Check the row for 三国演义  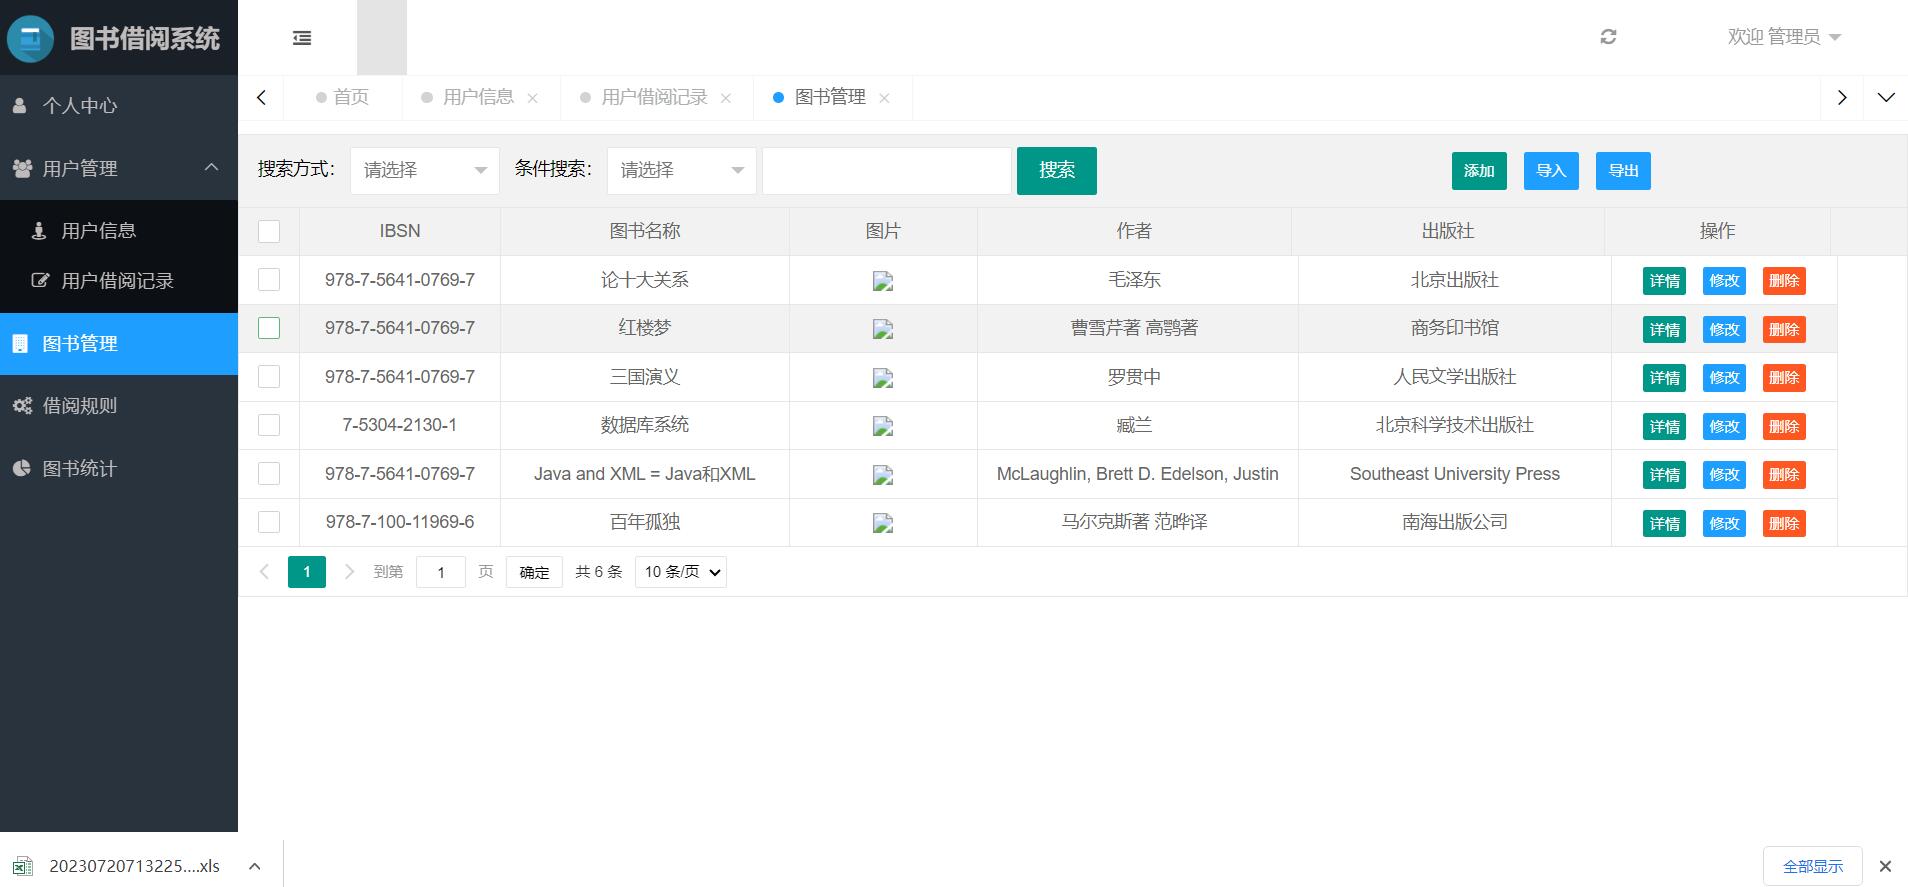tap(269, 377)
